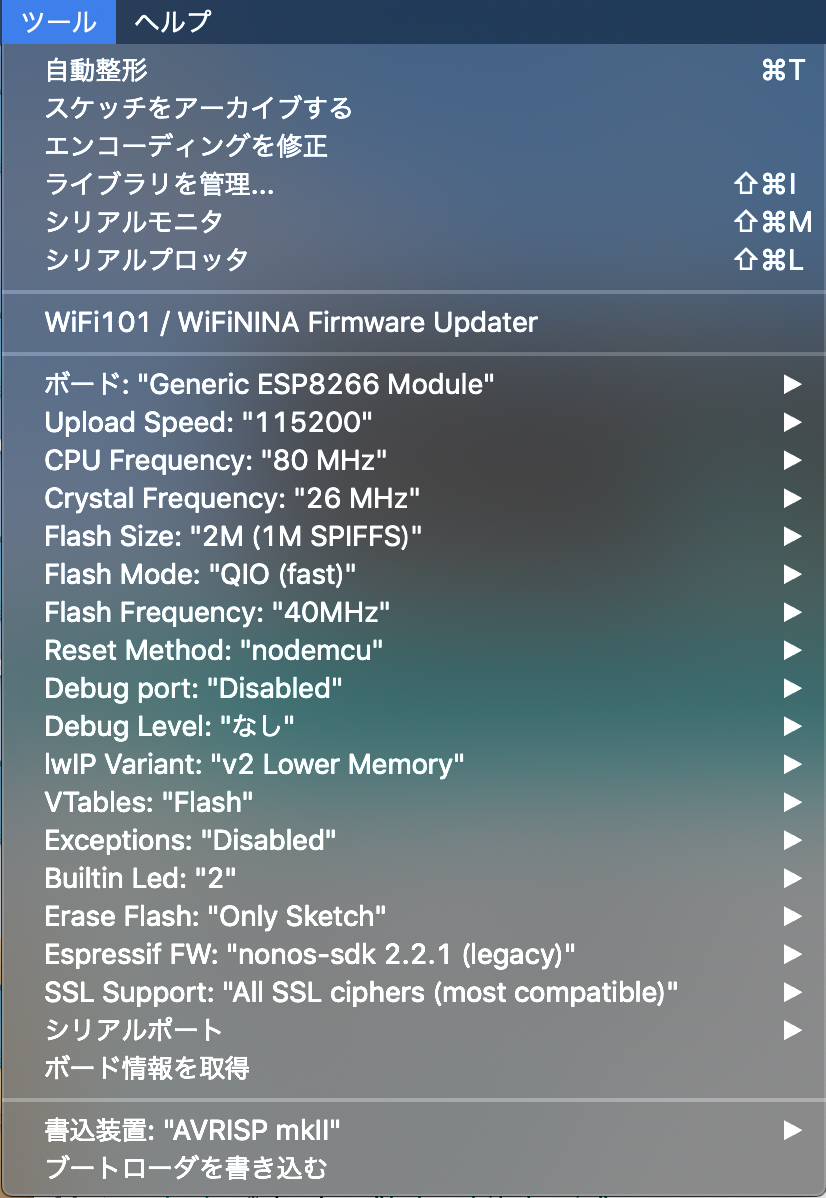Viewport: 826px width, 1198px height.
Task: Open the ツール menu in menu bar
Action: pos(58,21)
